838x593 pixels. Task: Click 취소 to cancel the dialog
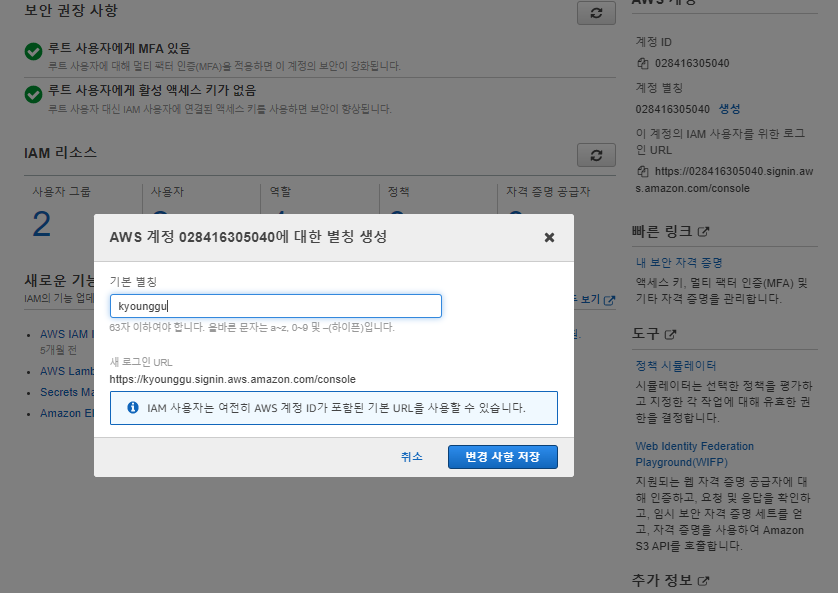point(412,457)
